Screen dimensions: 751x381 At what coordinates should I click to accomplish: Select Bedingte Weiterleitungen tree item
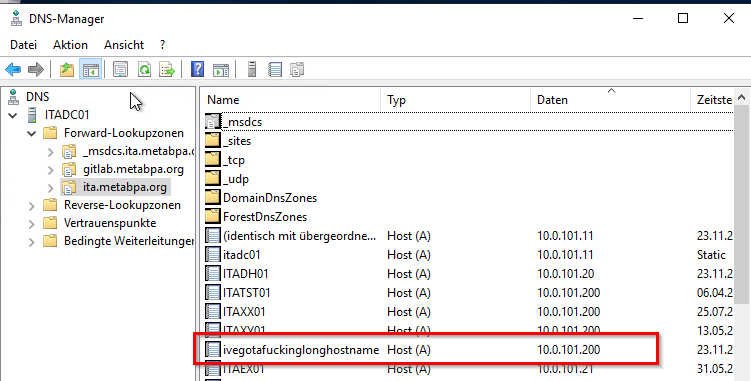[129, 241]
